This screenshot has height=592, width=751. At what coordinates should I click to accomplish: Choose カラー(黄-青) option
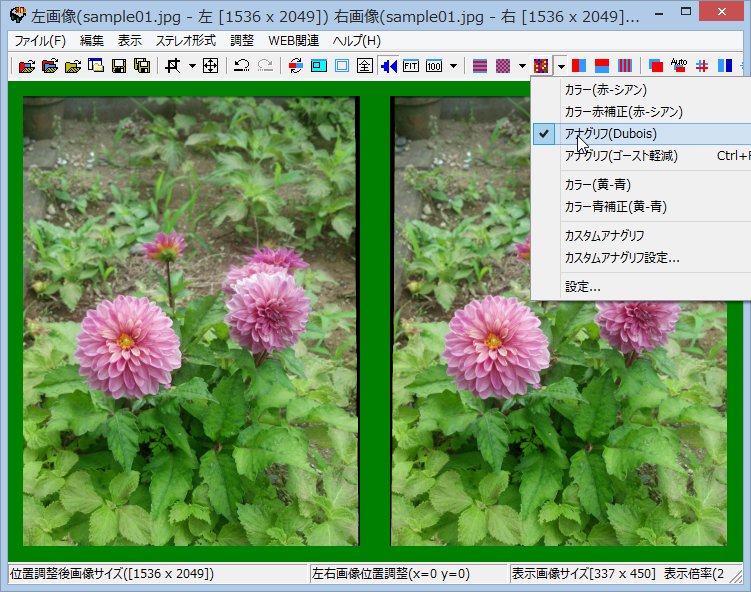click(x=641, y=184)
